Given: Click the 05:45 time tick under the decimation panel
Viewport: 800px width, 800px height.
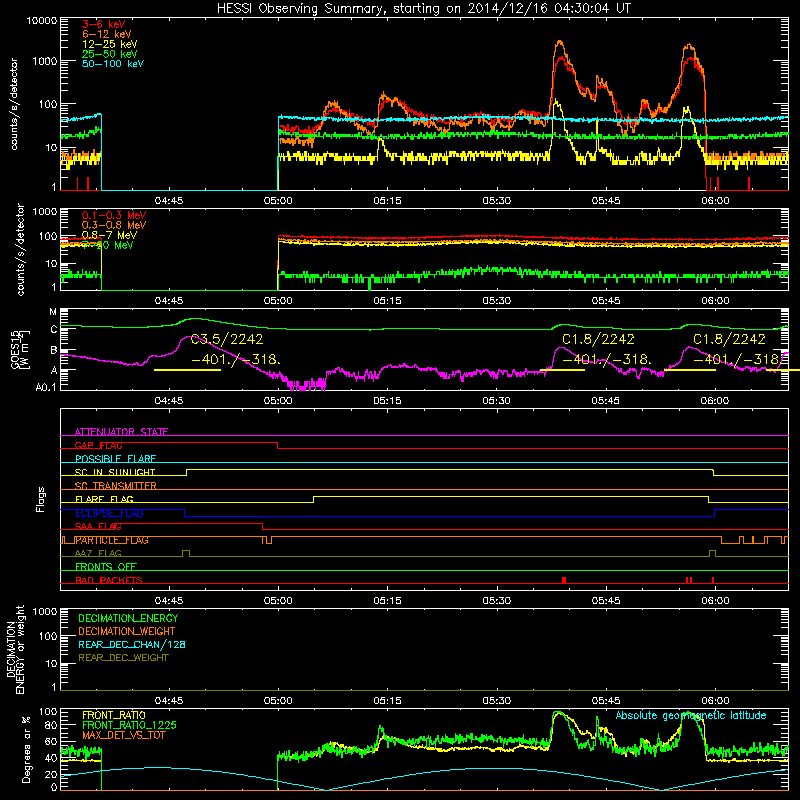Looking at the screenshot, I should point(606,701).
